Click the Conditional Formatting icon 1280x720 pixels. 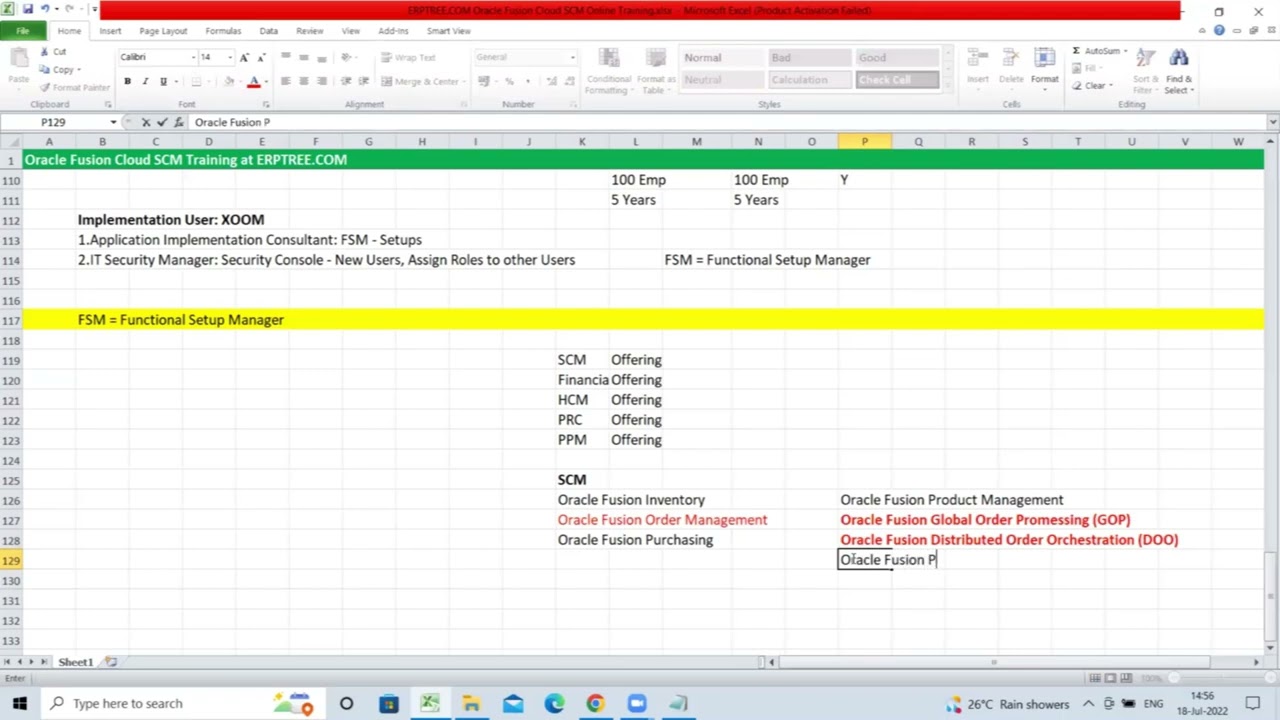click(608, 59)
